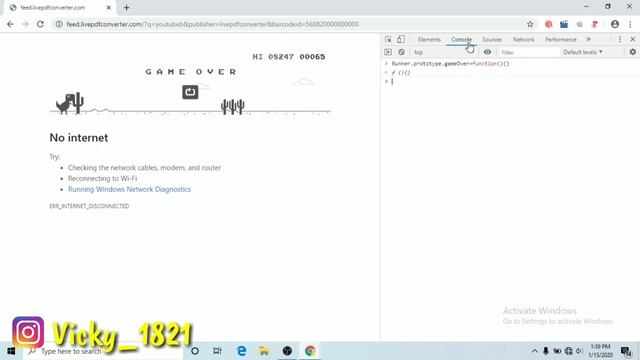This screenshot has width=640, height=360.
Task: Click the No internet heading
Action: tap(79, 138)
